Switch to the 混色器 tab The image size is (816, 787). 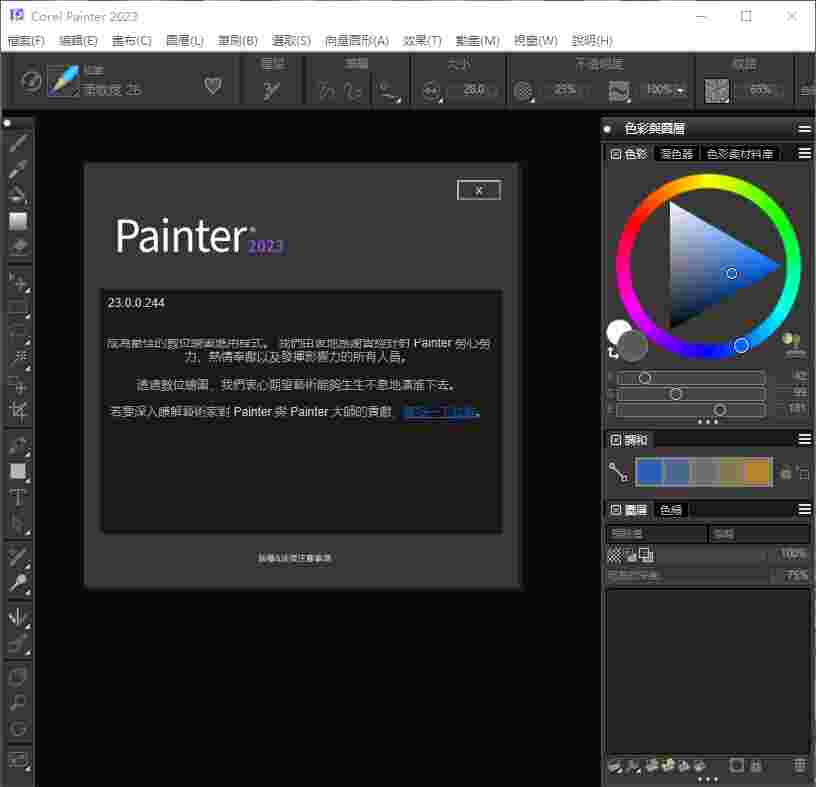click(676, 154)
